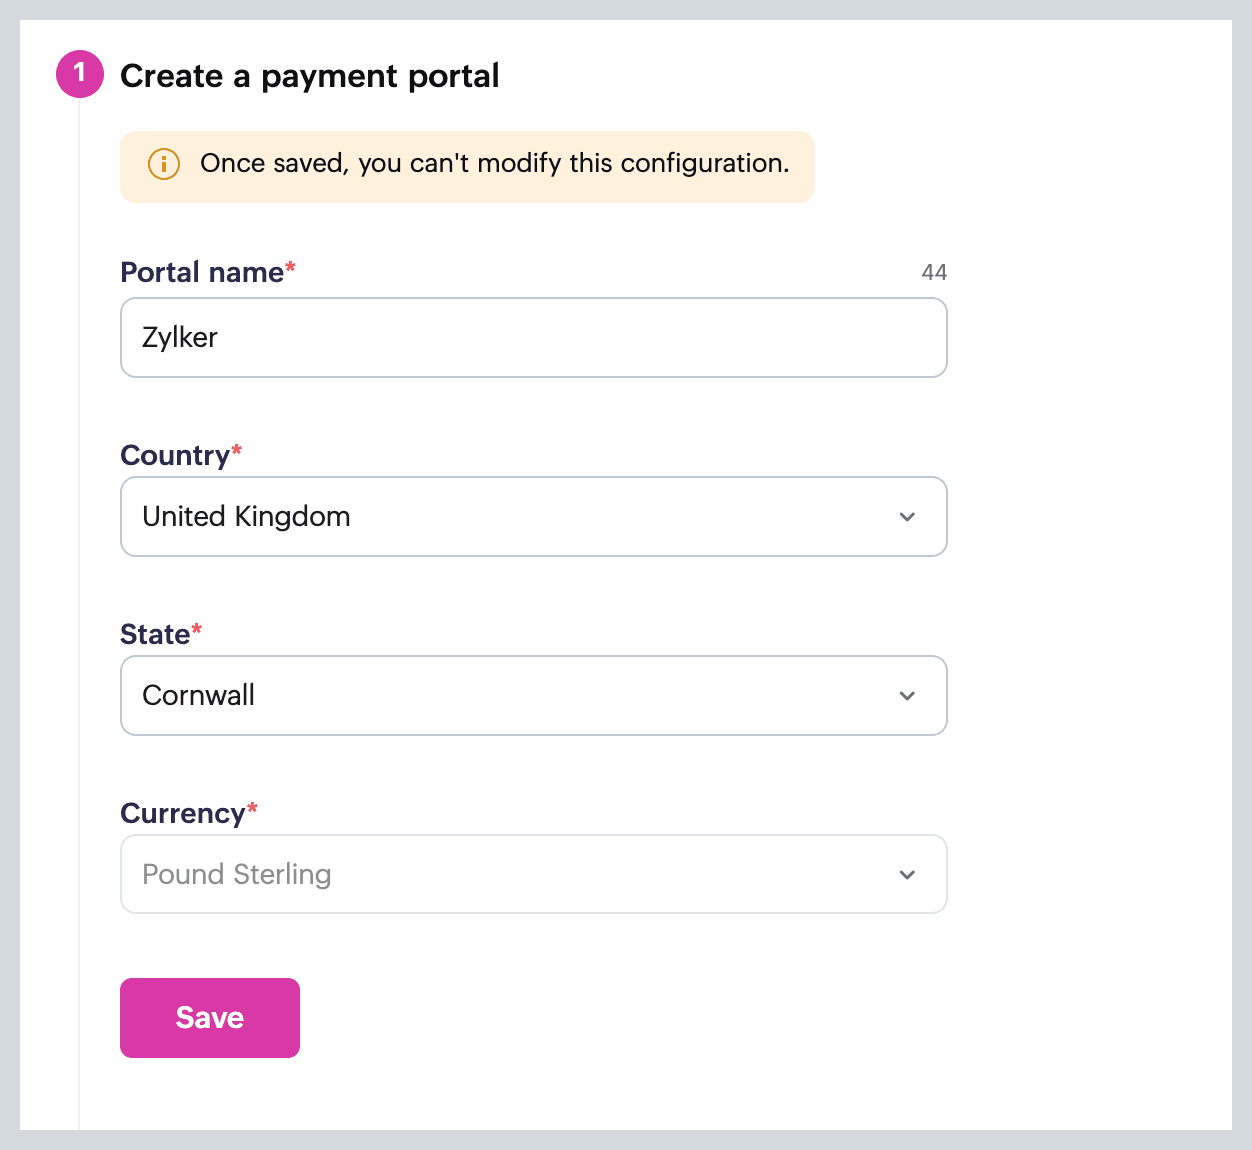Click the Country field chevron arrow
The height and width of the screenshot is (1150, 1252).
pos(907,517)
